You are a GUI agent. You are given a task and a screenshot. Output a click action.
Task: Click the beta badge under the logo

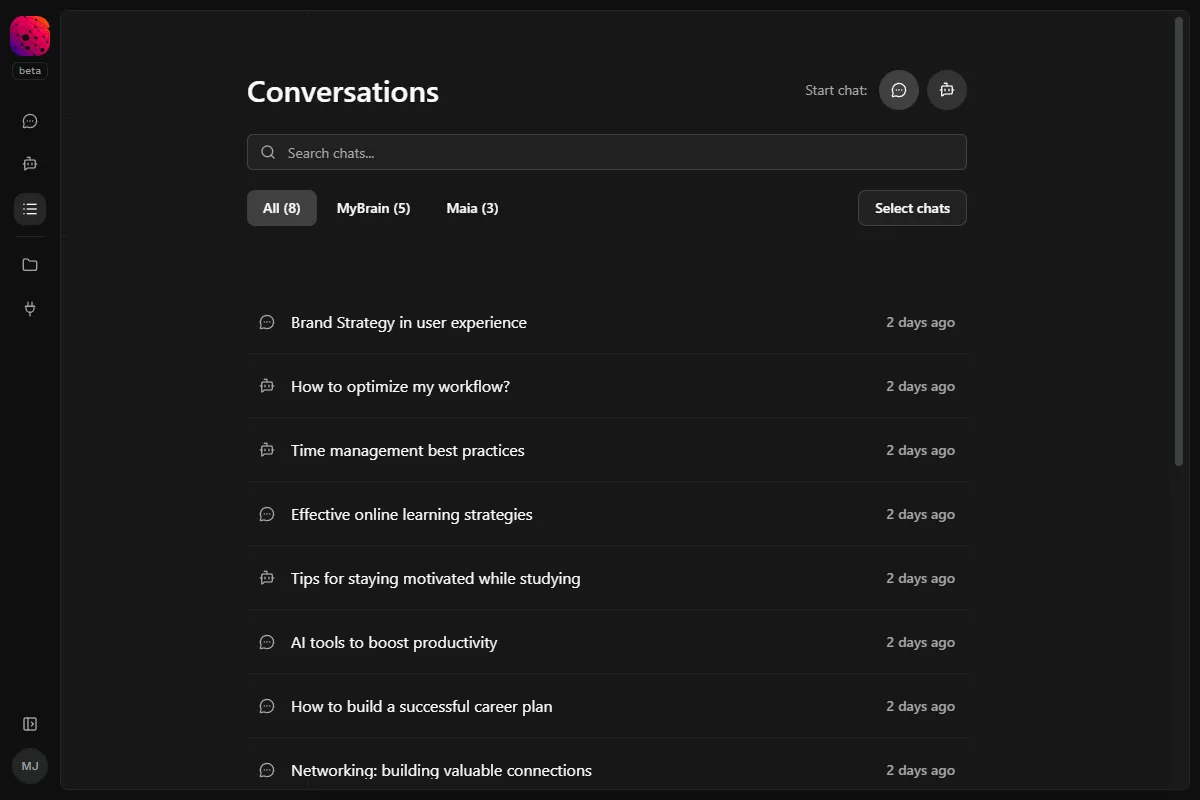(30, 71)
